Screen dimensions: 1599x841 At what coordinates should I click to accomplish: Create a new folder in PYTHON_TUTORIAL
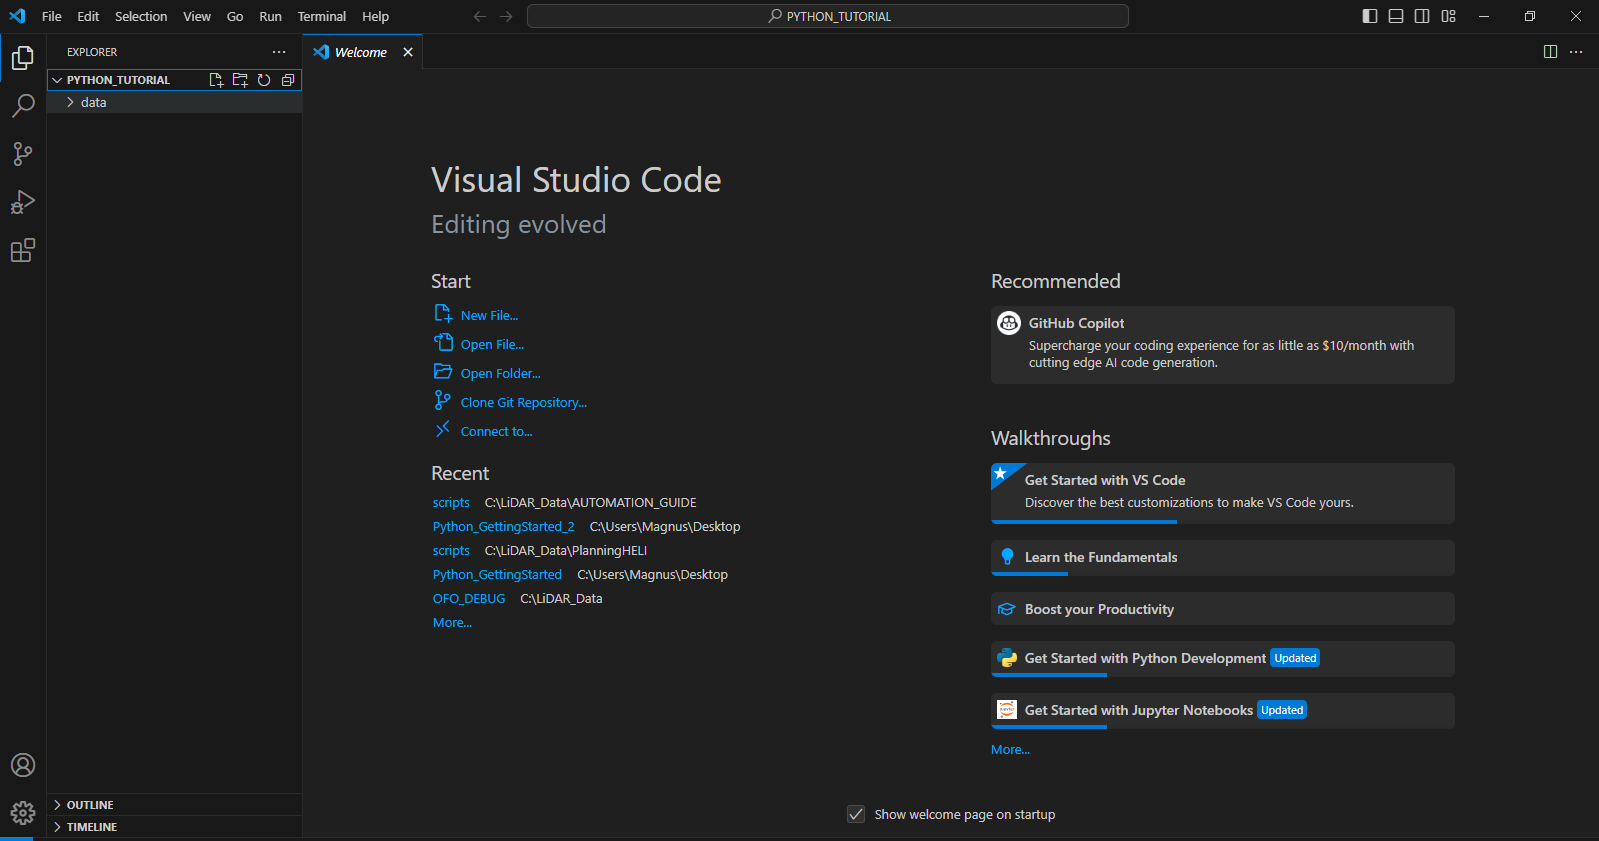point(240,80)
